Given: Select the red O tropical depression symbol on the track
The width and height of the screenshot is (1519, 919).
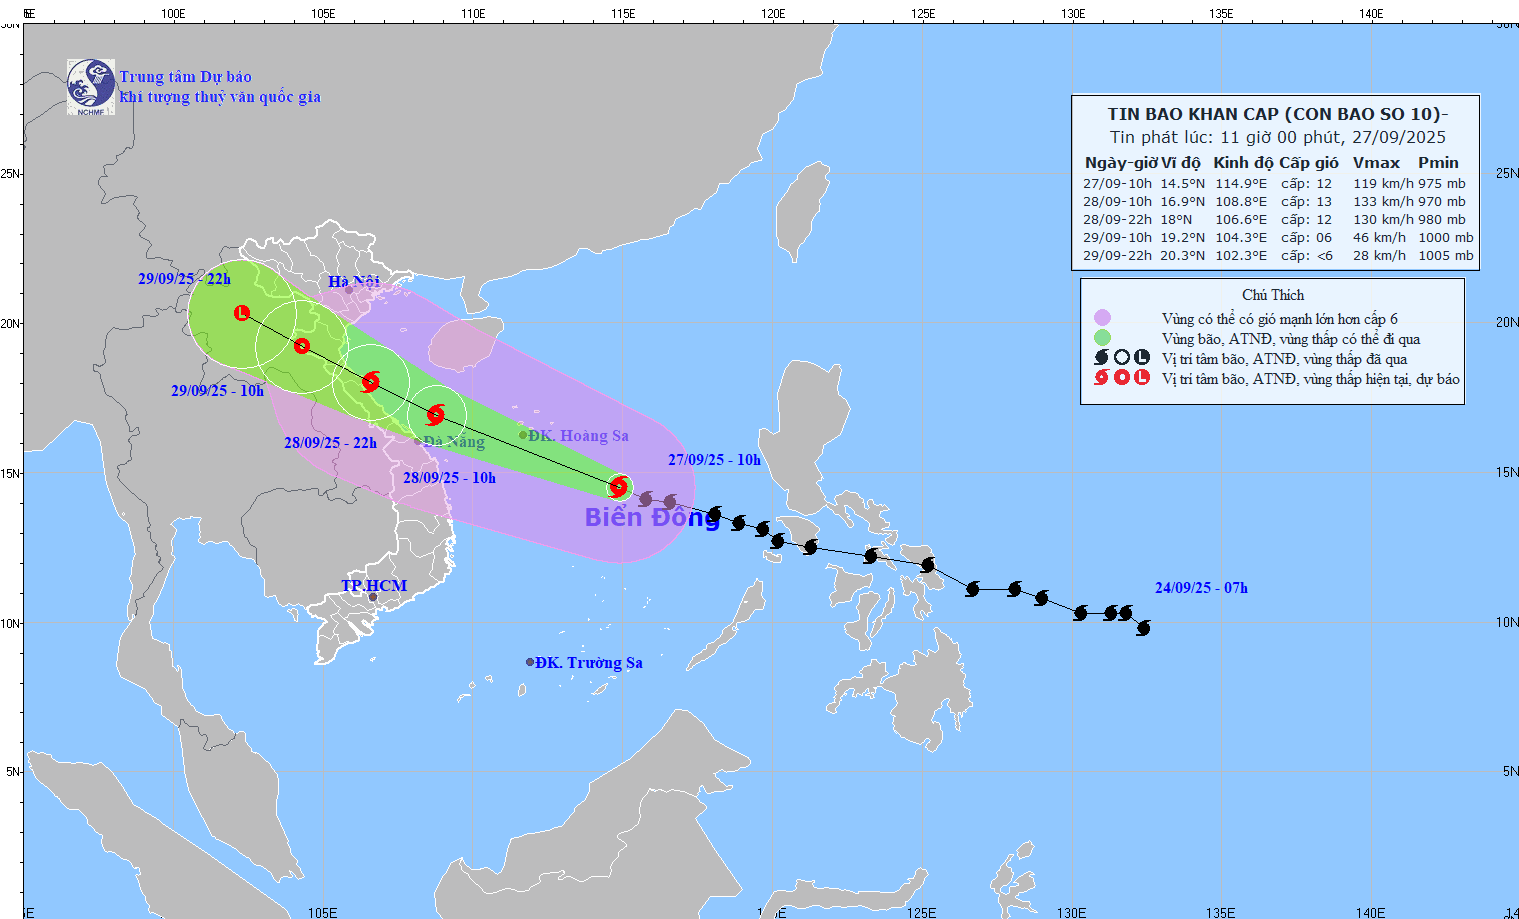Looking at the screenshot, I should (x=301, y=345).
